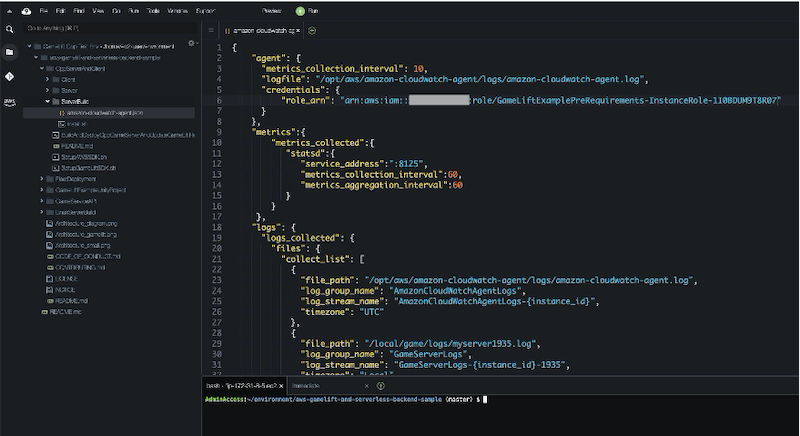
Task: Click the terminal command prompt cursor
Action: (485, 400)
